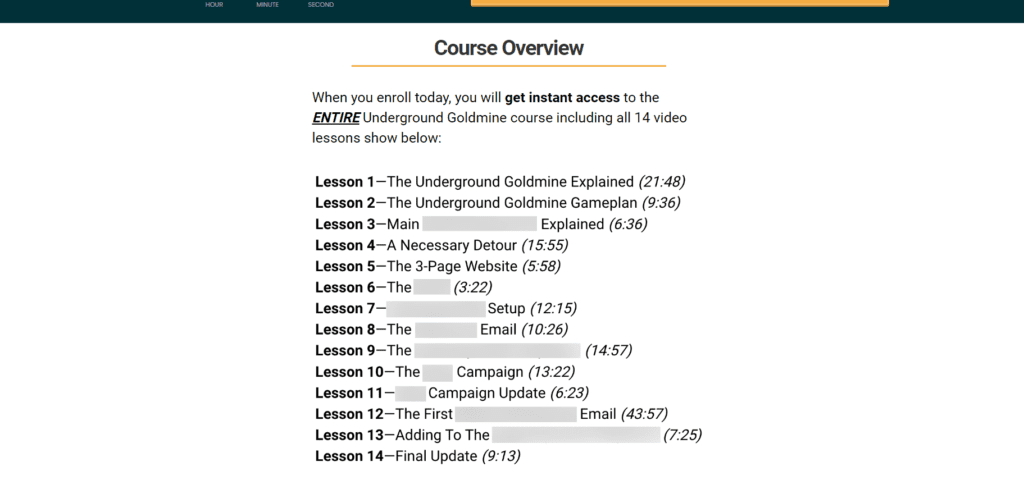Click the Lesson 9 entry lasting 14:57
This screenshot has height=480, width=1024.
coord(473,351)
